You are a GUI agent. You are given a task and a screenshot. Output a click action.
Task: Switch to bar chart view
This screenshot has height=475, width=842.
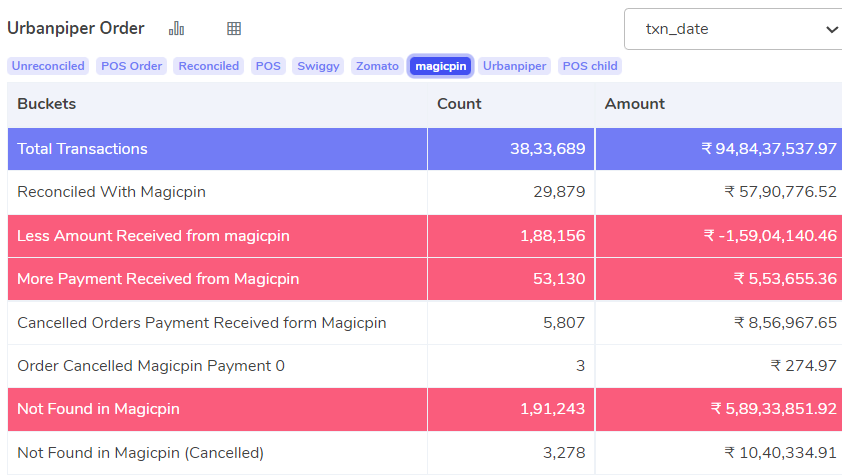176,28
